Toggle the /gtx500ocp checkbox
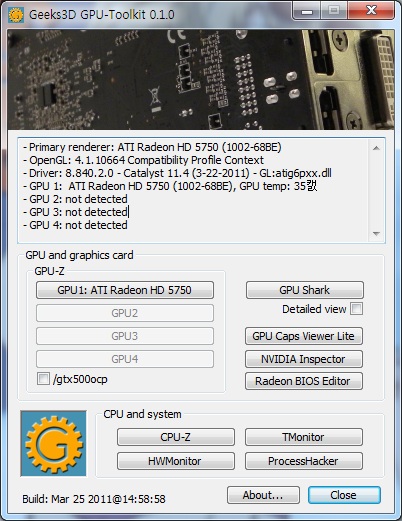 pyautogui.click(x=43, y=379)
